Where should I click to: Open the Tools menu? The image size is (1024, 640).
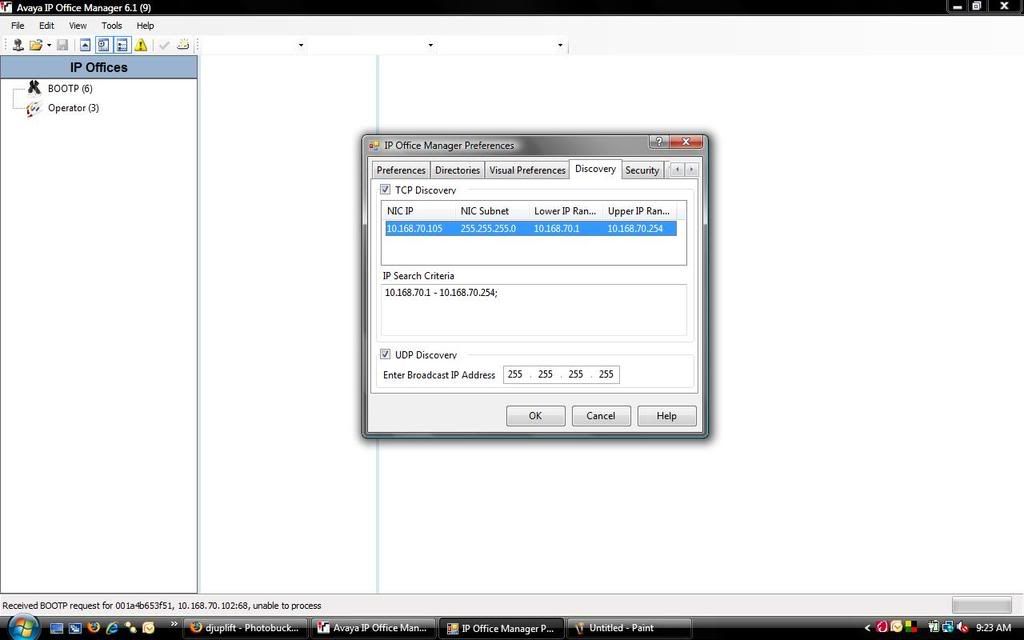tap(112, 25)
